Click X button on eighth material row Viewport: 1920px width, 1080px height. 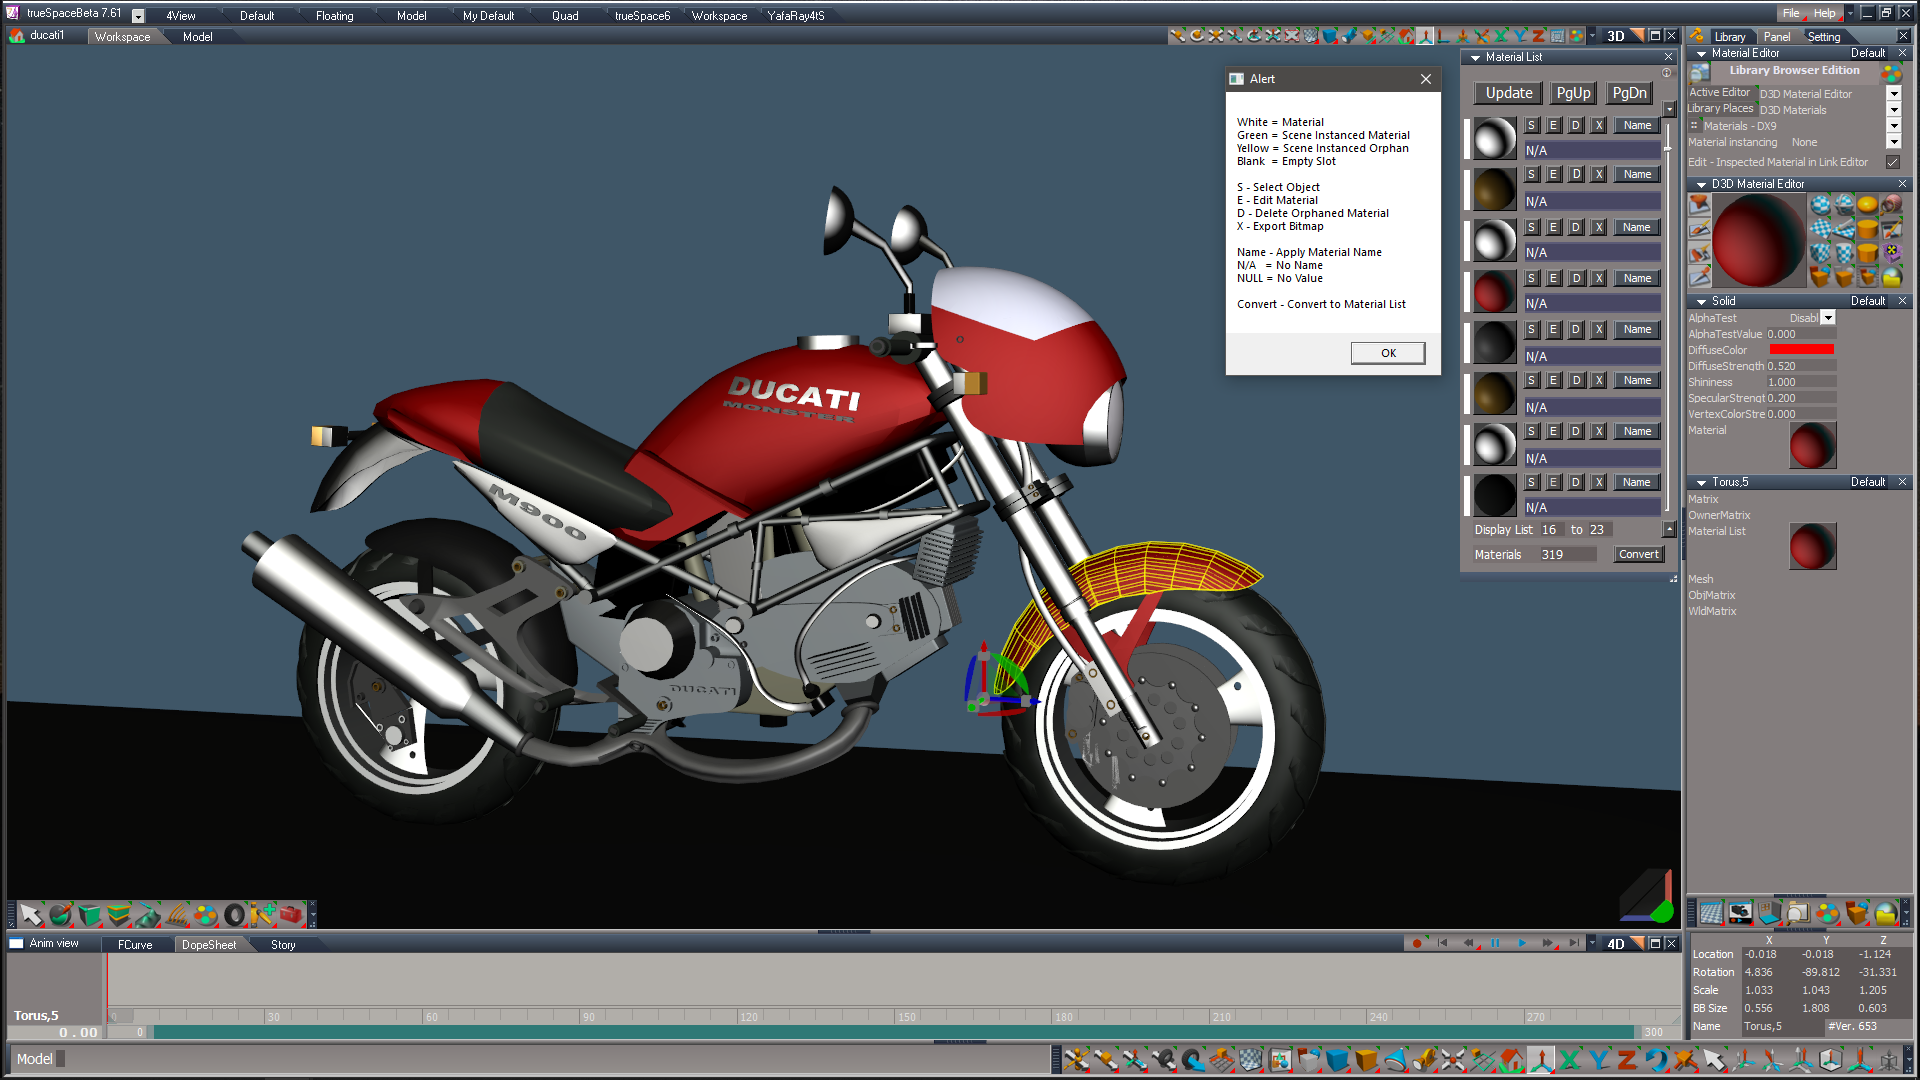click(x=1599, y=482)
